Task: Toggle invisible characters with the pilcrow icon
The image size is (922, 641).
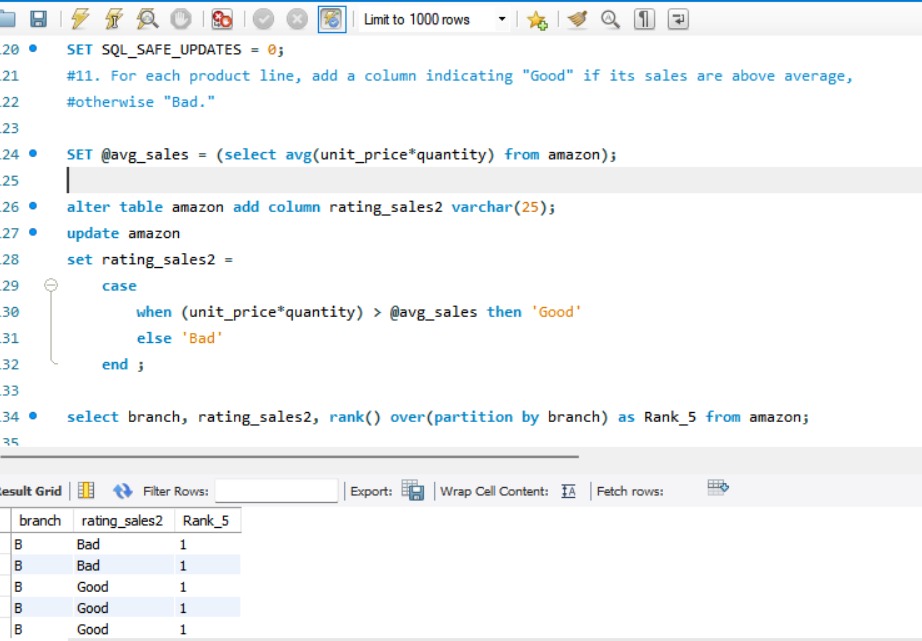Action: (644, 19)
